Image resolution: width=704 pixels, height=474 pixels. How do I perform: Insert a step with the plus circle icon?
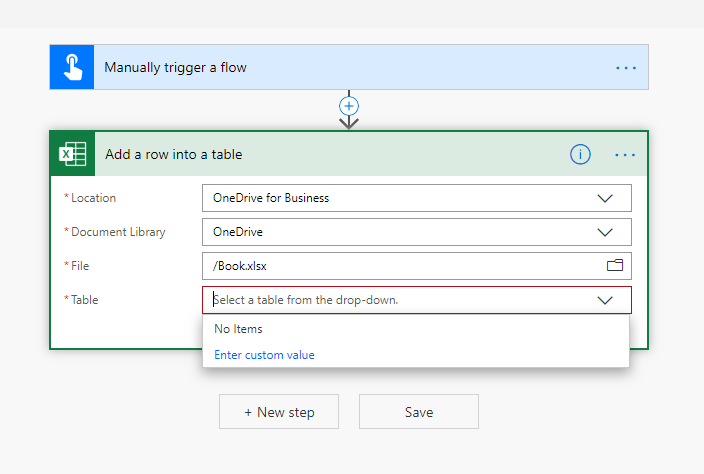point(349,106)
